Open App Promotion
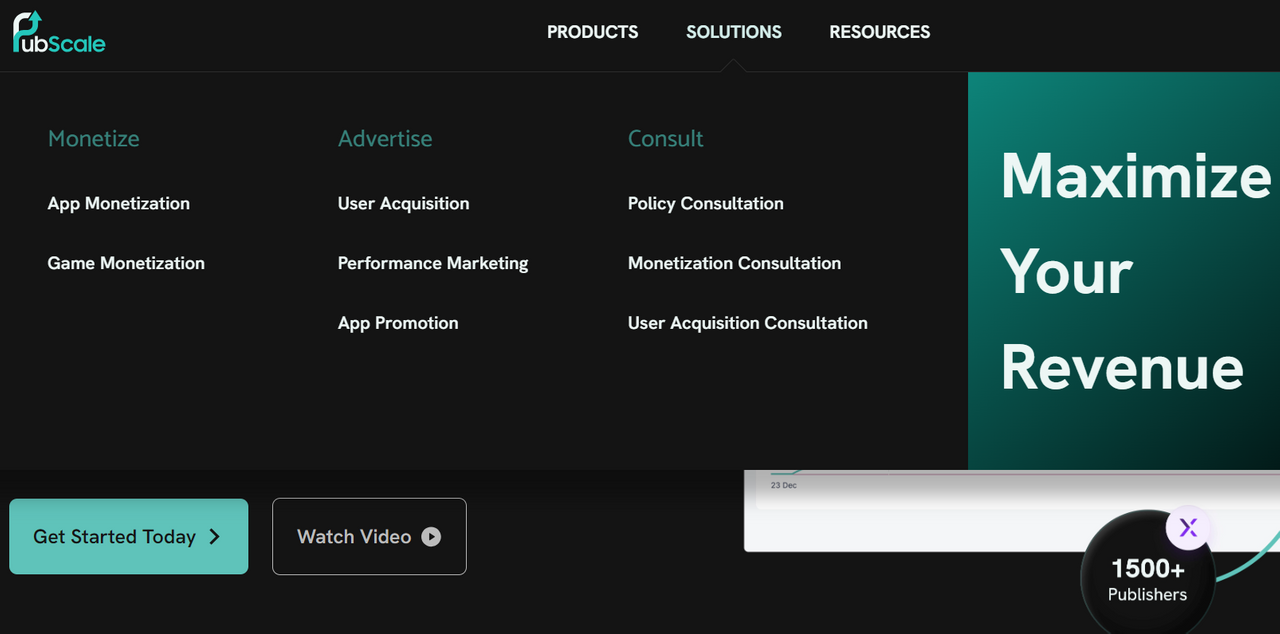 (398, 323)
